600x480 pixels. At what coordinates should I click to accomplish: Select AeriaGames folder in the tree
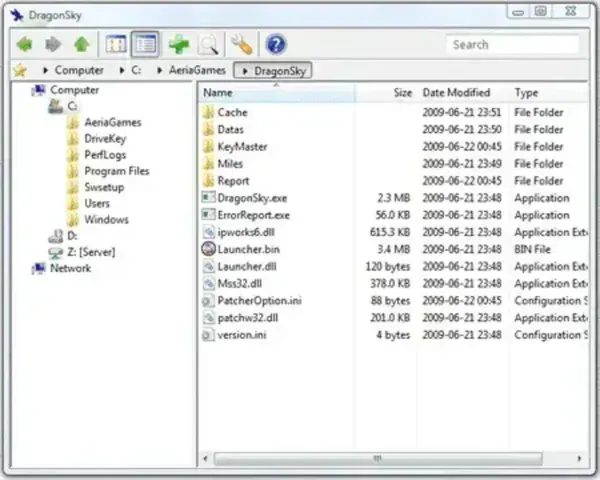point(112,122)
